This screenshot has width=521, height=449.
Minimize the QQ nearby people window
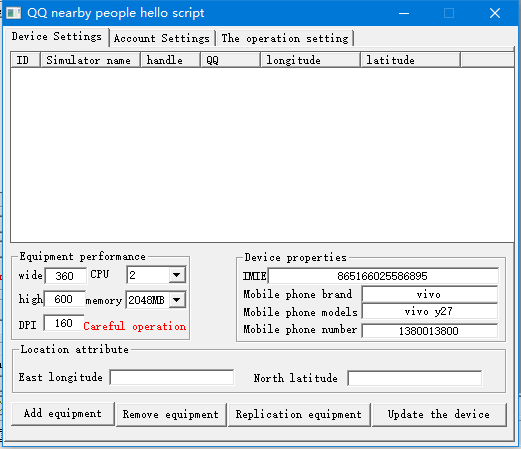[x=404, y=13]
